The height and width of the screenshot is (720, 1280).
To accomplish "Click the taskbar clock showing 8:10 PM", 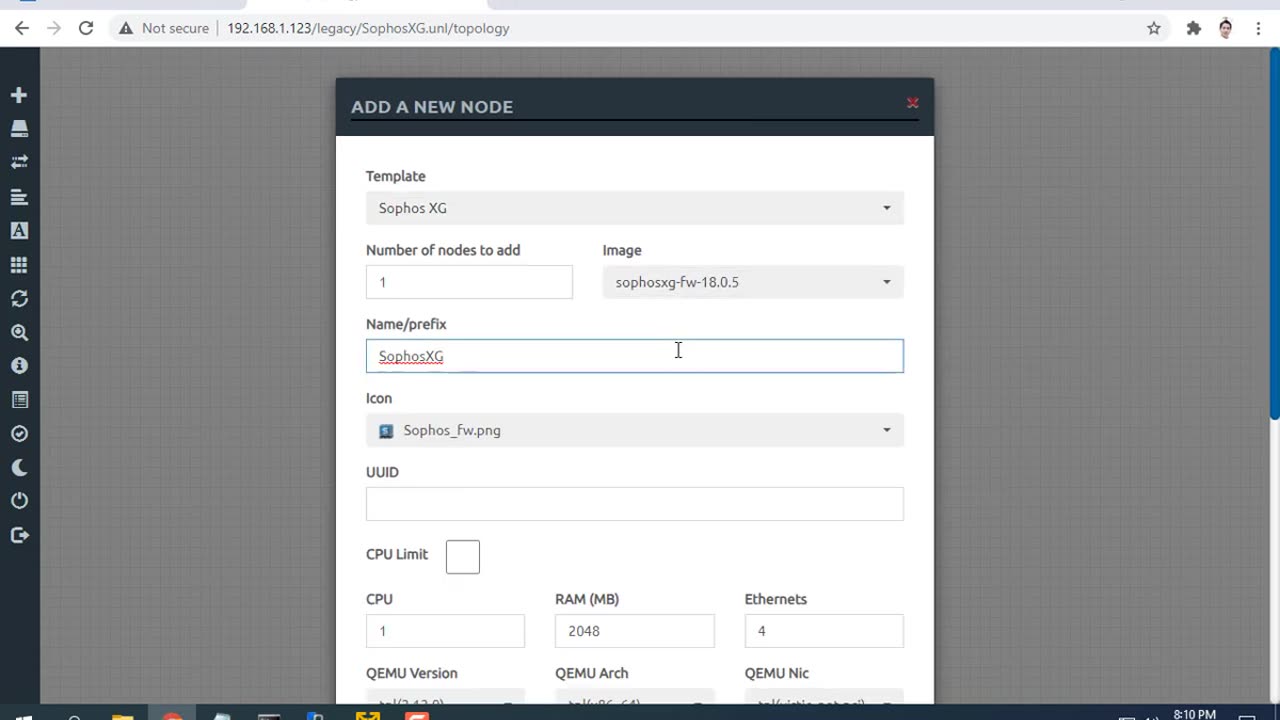I will (x=1194, y=714).
